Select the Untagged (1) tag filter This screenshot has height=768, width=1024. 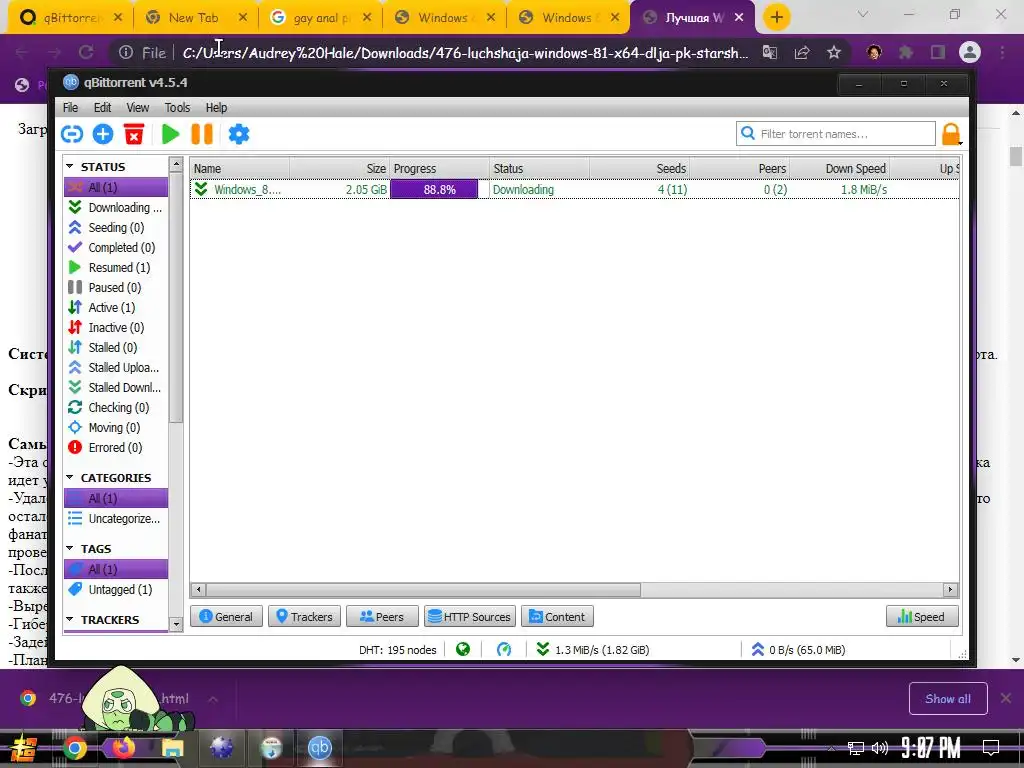(x=116, y=590)
